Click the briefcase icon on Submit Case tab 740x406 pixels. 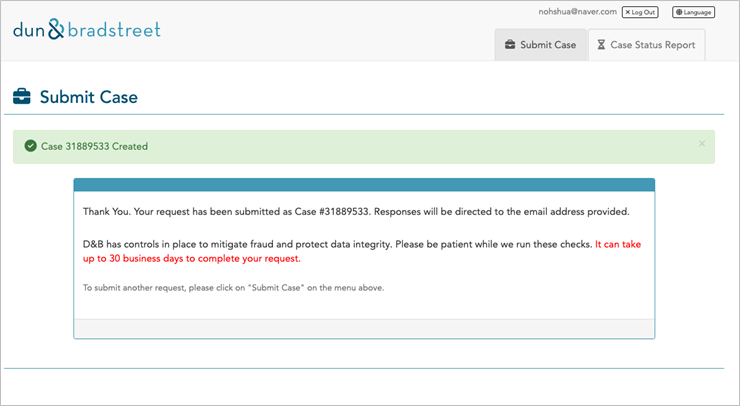(510, 45)
